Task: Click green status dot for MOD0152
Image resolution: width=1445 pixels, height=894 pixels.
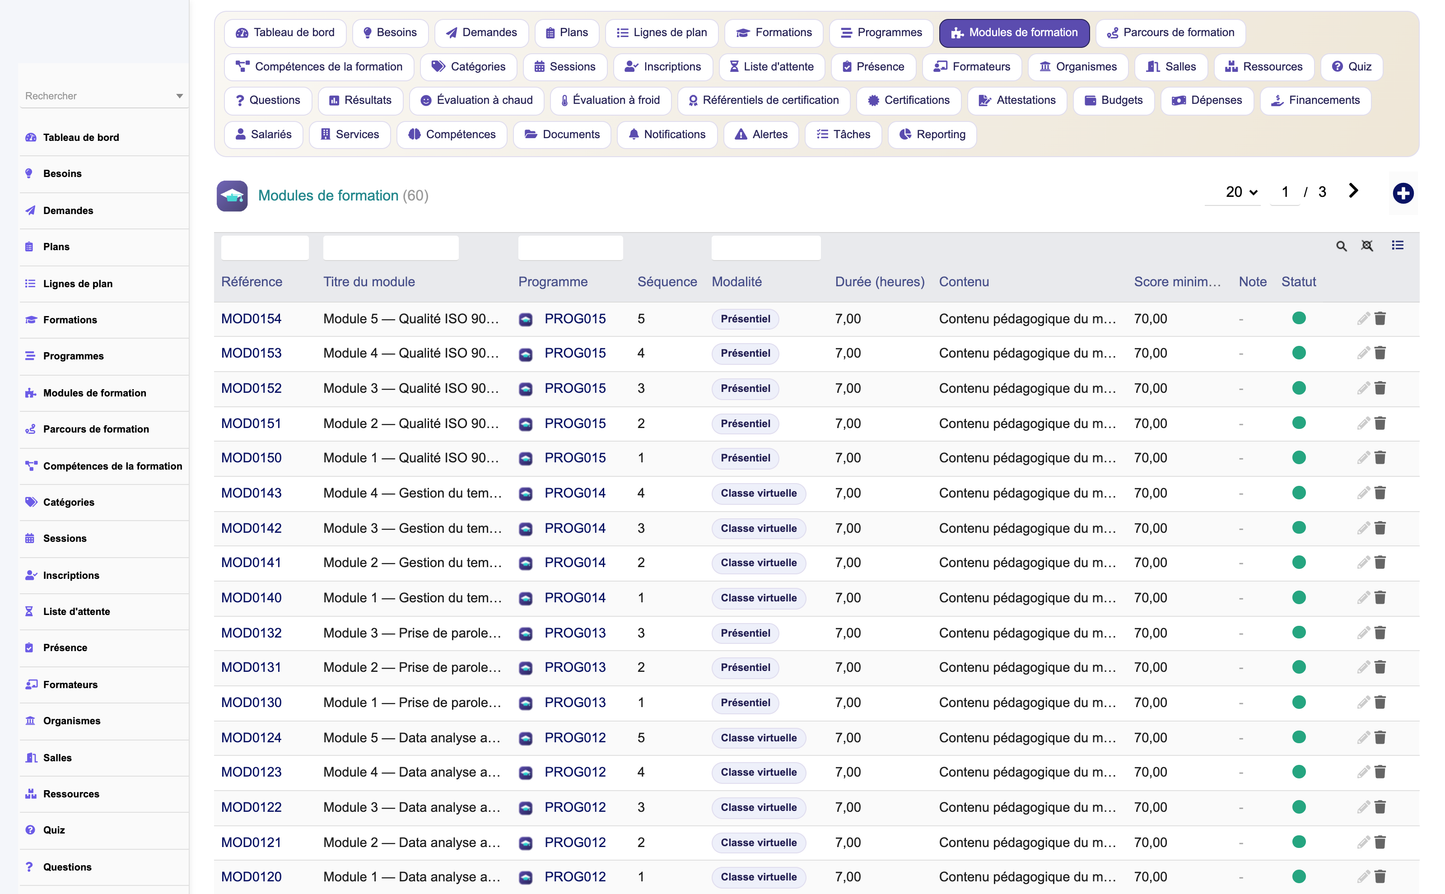Action: coord(1299,388)
